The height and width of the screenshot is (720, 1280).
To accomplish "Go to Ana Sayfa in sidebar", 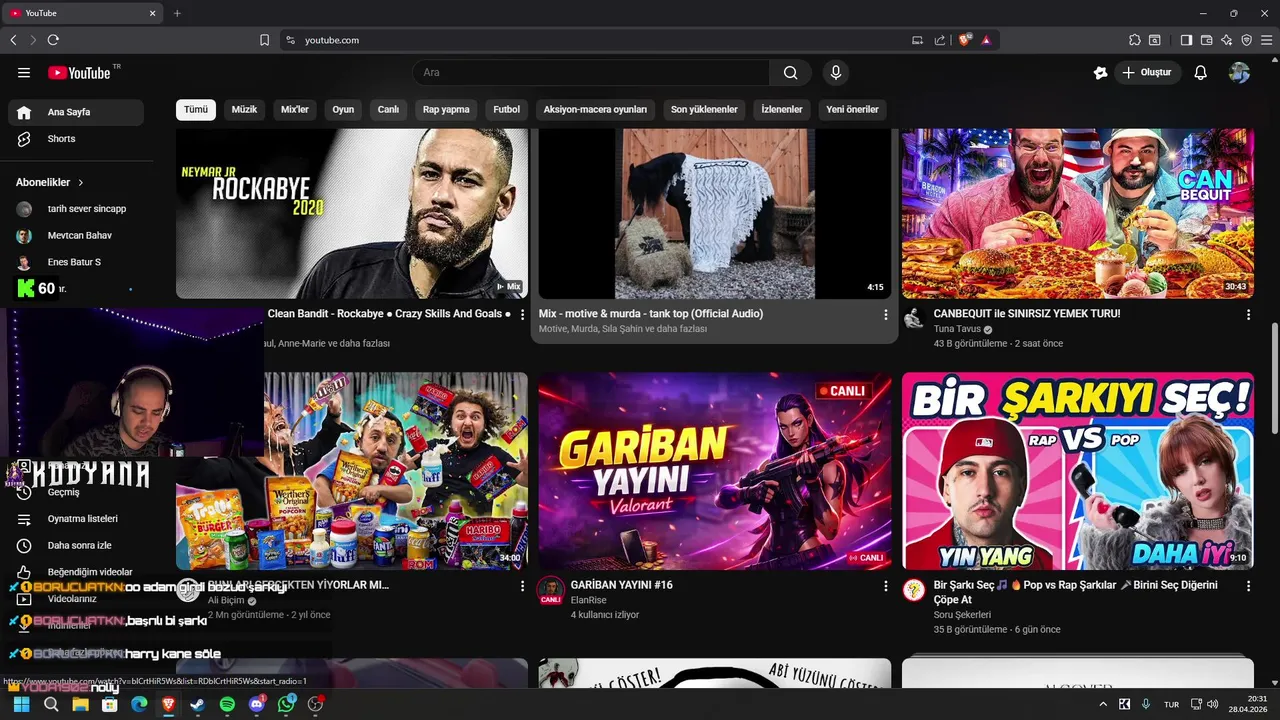I will point(76,112).
